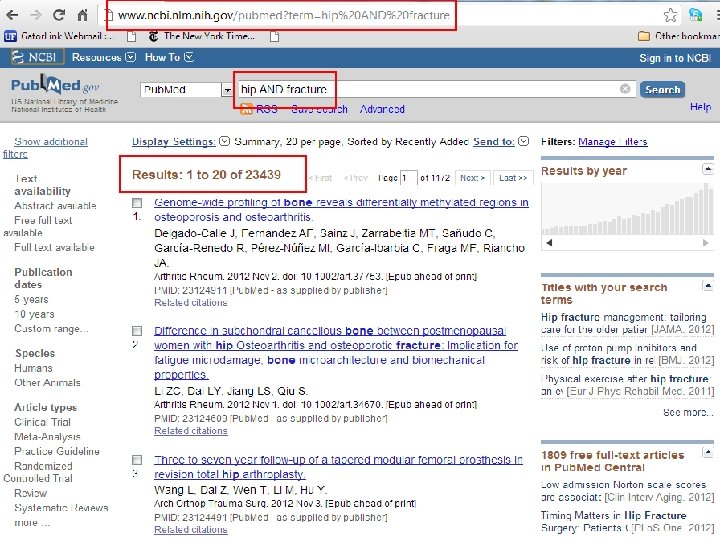The image size is (720, 540).
Task: Click the PubMed.gov logo
Action: point(55,85)
